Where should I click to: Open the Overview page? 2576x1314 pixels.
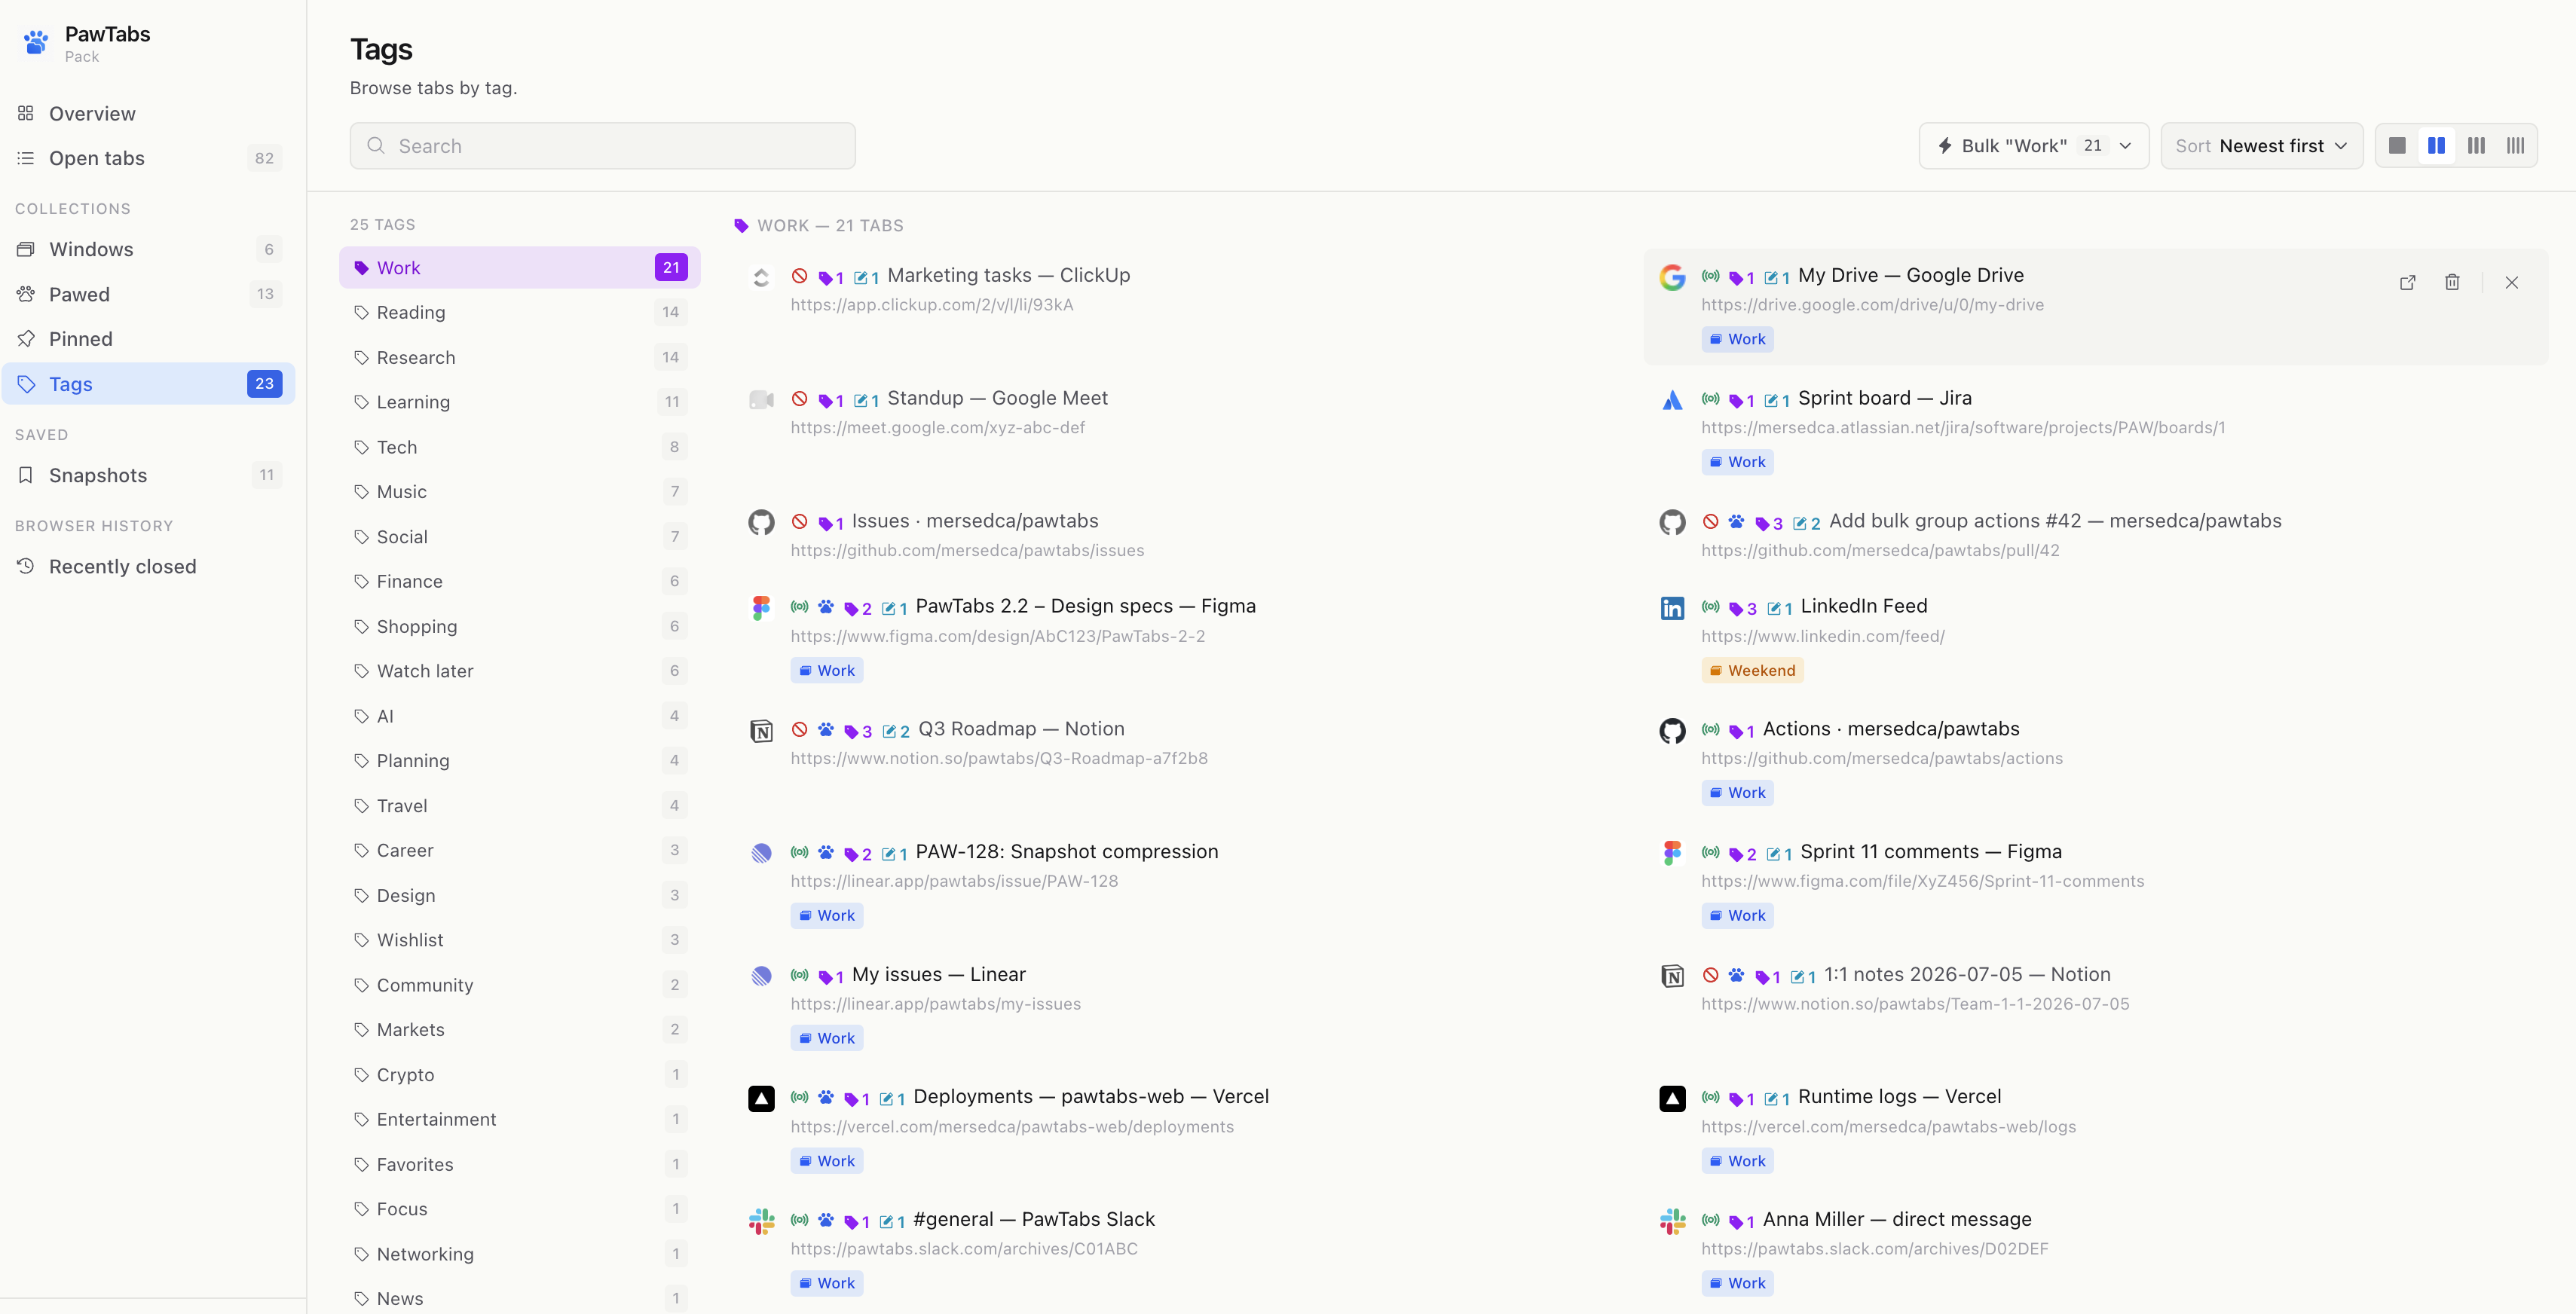(148, 113)
